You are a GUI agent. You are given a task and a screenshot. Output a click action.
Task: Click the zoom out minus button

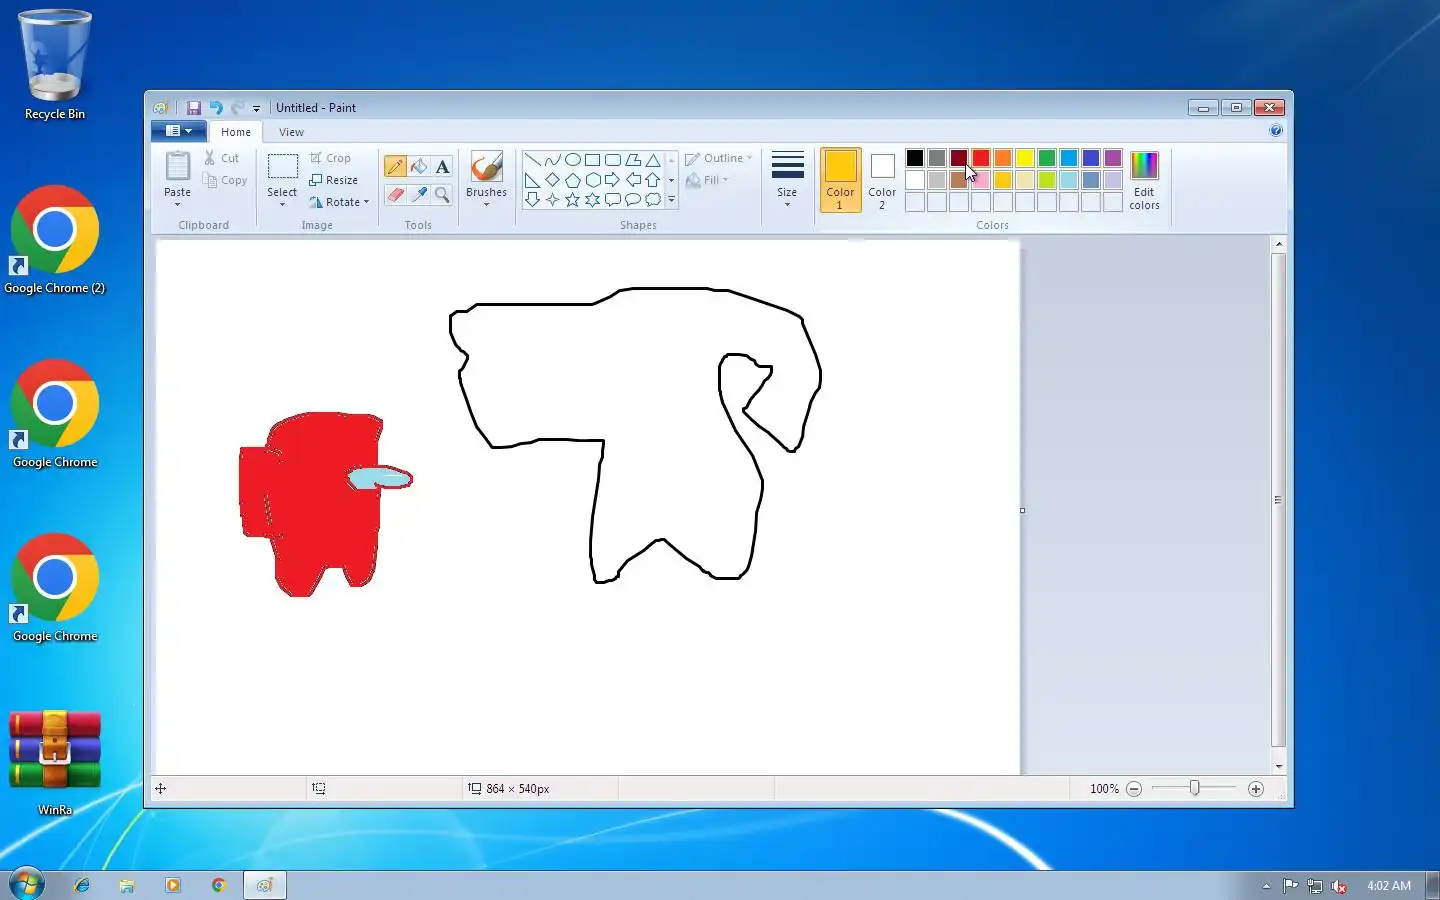(1134, 789)
